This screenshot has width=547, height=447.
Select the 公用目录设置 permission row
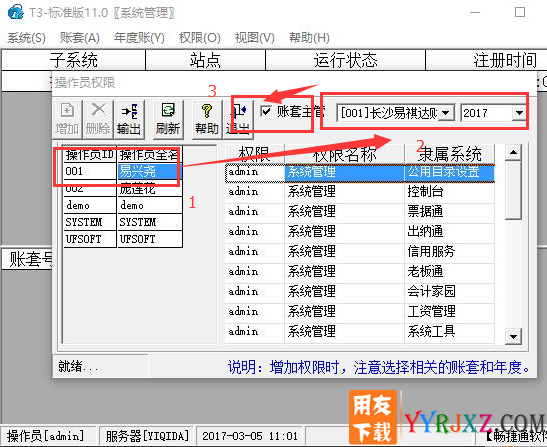coord(360,172)
